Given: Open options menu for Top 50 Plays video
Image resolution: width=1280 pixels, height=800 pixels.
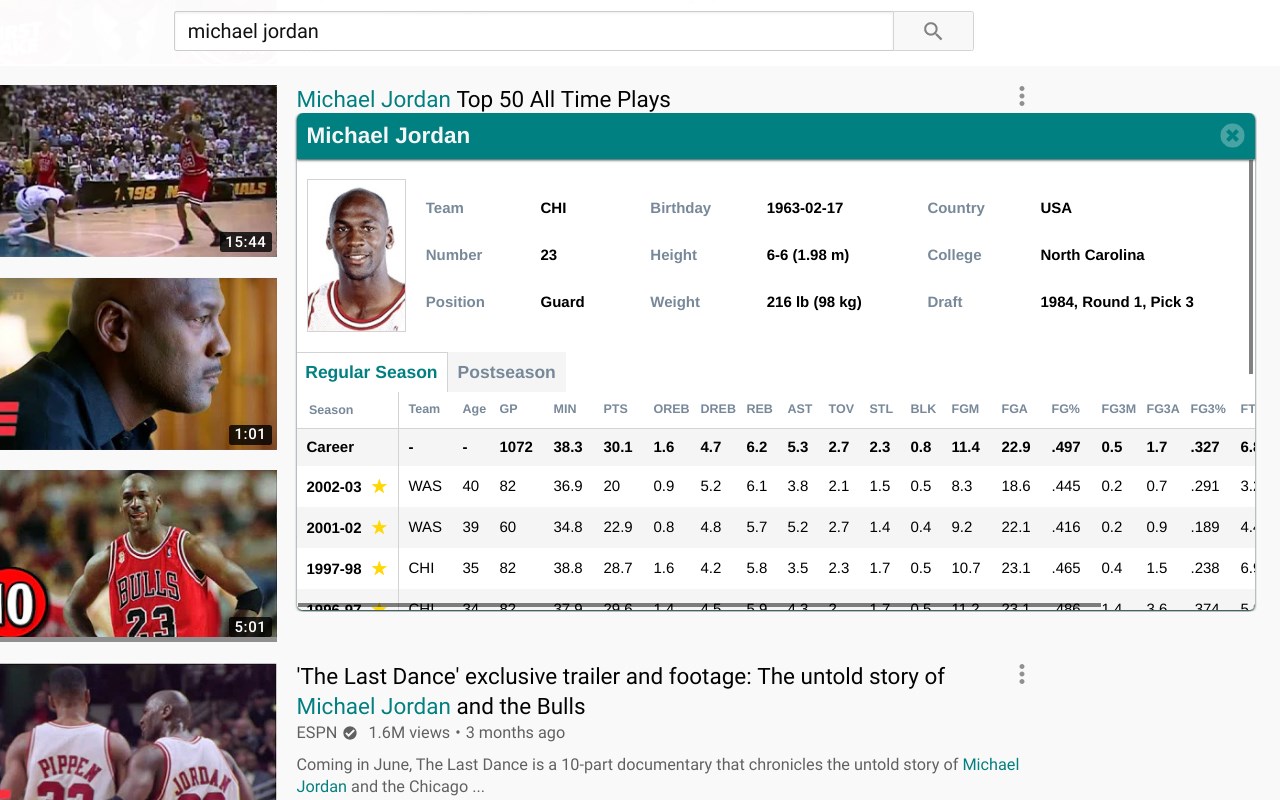Looking at the screenshot, I should [1021, 96].
